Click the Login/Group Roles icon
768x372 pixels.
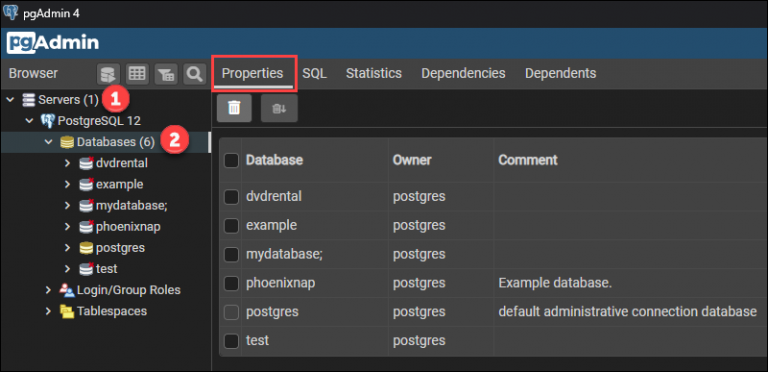click(x=67, y=290)
